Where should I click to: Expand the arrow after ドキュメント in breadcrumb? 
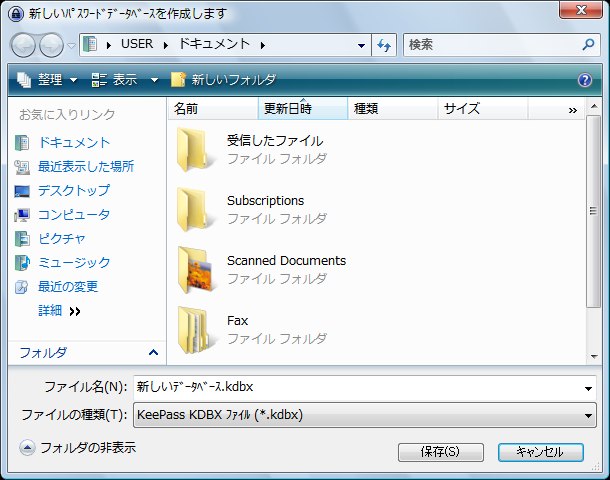coord(263,45)
